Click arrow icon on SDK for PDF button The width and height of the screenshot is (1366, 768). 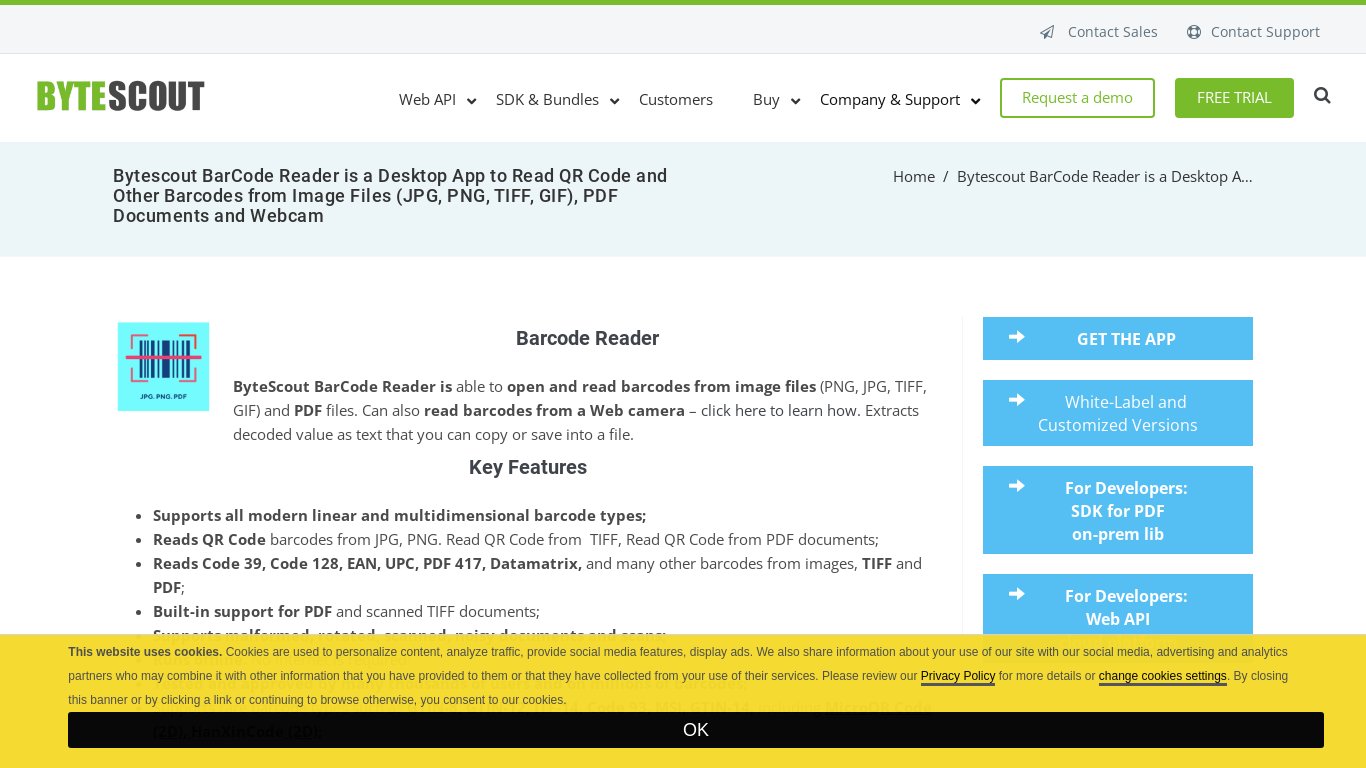(1017, 486)
